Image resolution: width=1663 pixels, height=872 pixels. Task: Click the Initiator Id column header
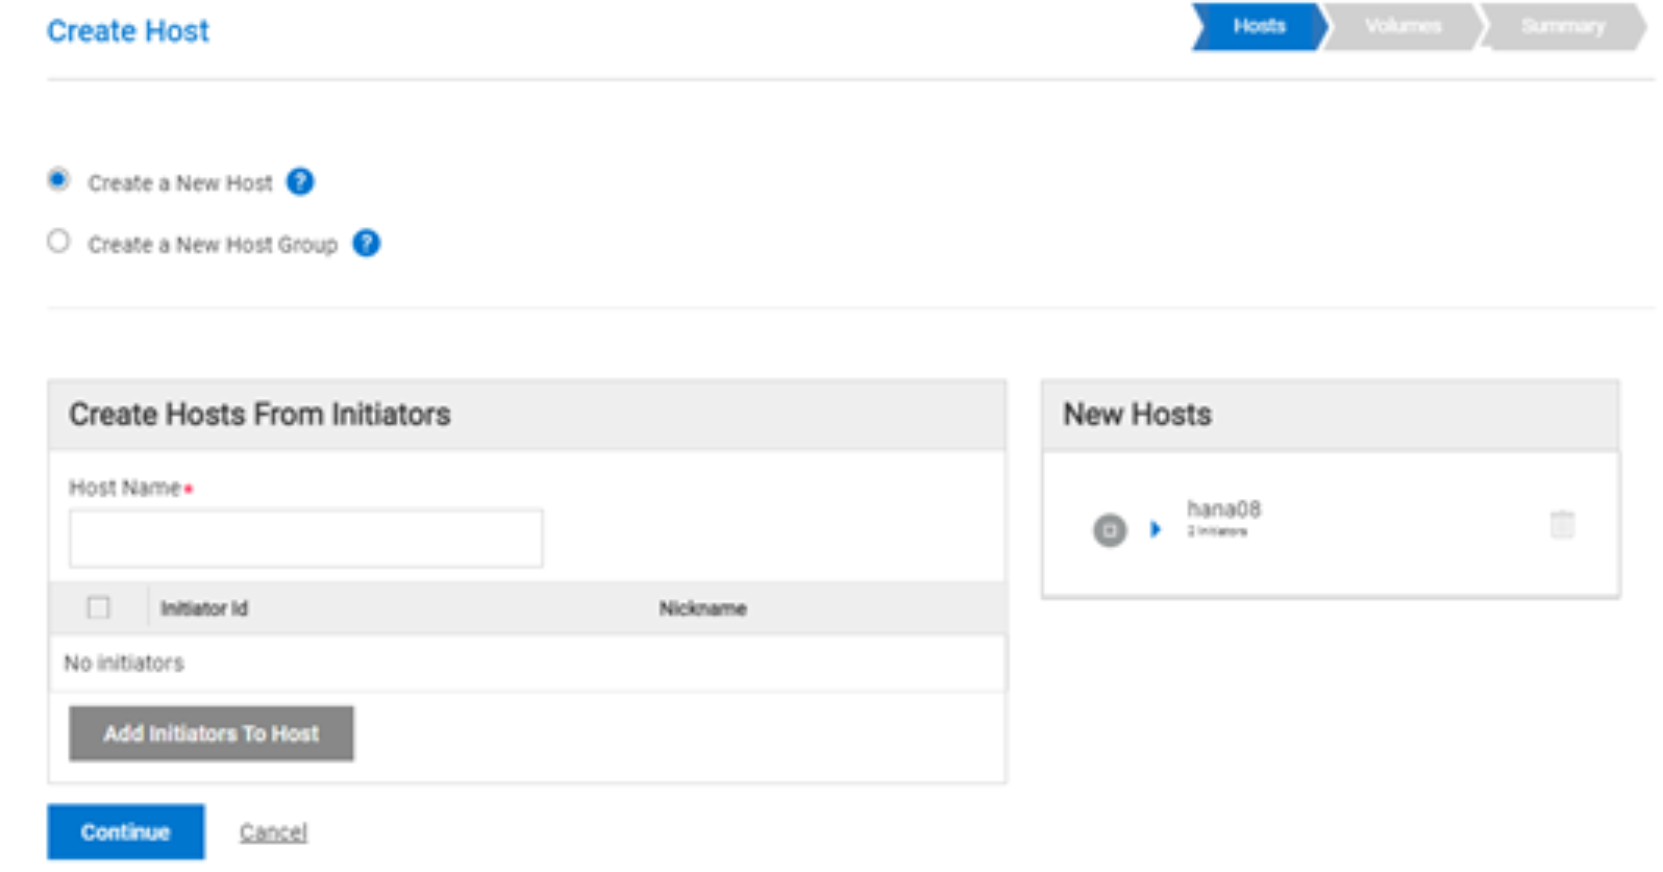tap(204, 608)
